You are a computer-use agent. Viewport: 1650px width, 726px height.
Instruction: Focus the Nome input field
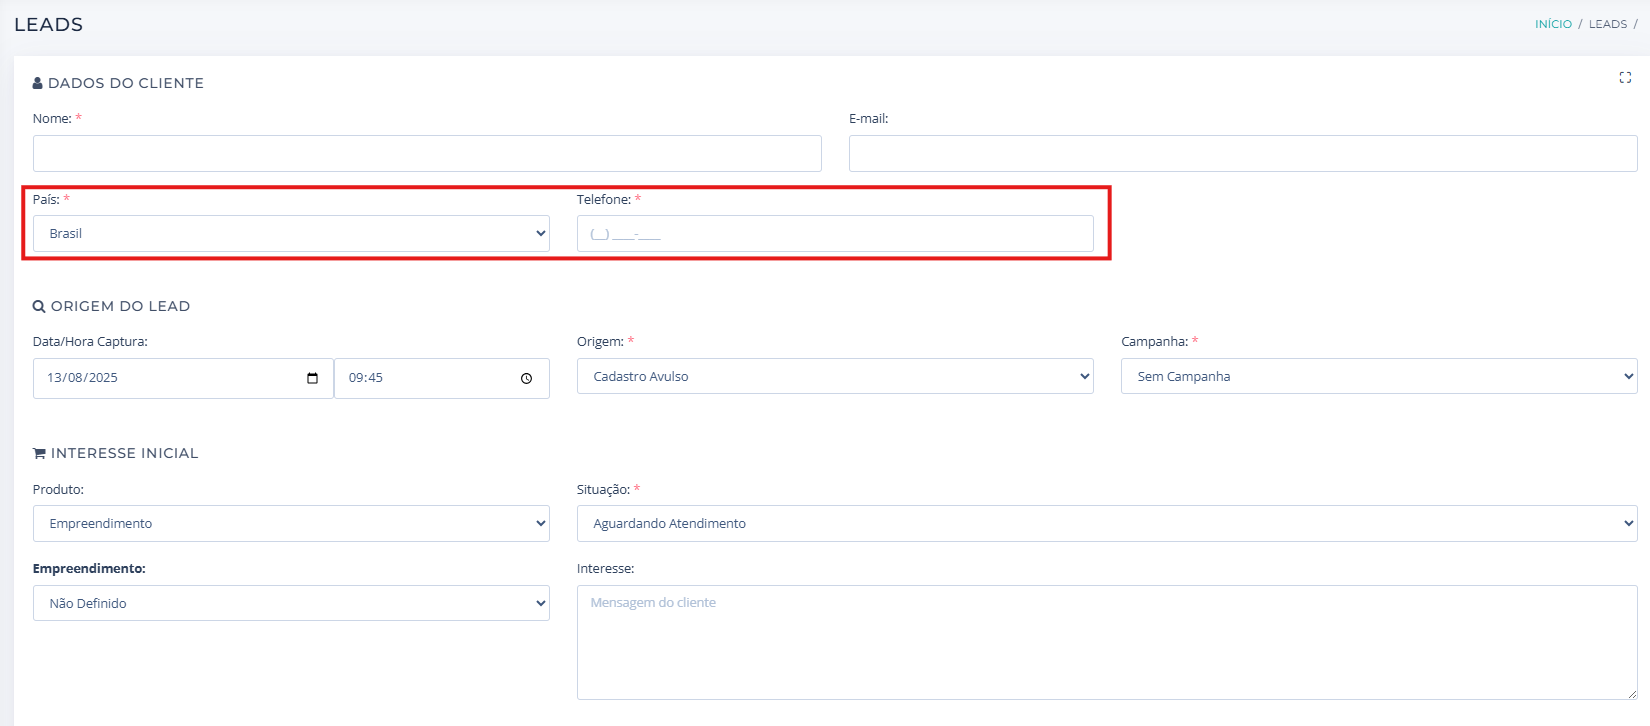coord(427,154)
